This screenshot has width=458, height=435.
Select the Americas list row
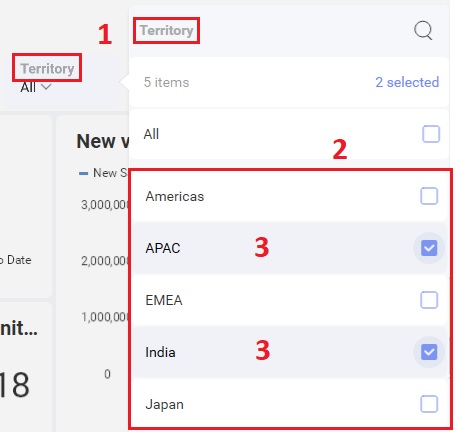(289, 196)
